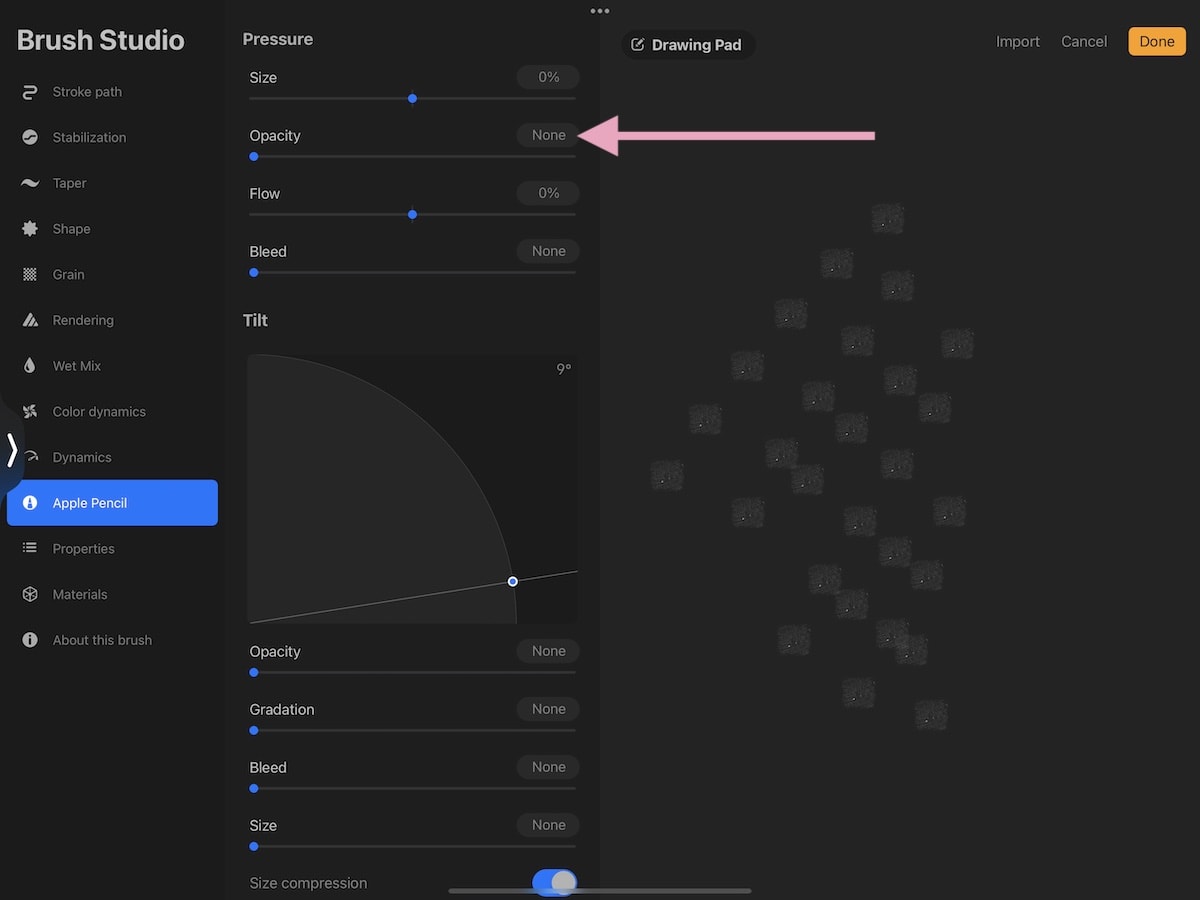Click the Pressure Opacity slider handle
This screenshot has width=1200, height=900.
[x=254, y=157]
